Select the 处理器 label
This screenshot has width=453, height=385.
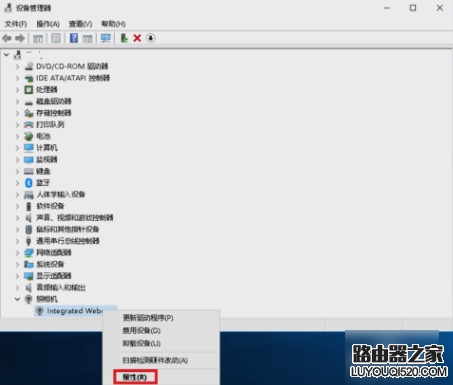[47, 90]
